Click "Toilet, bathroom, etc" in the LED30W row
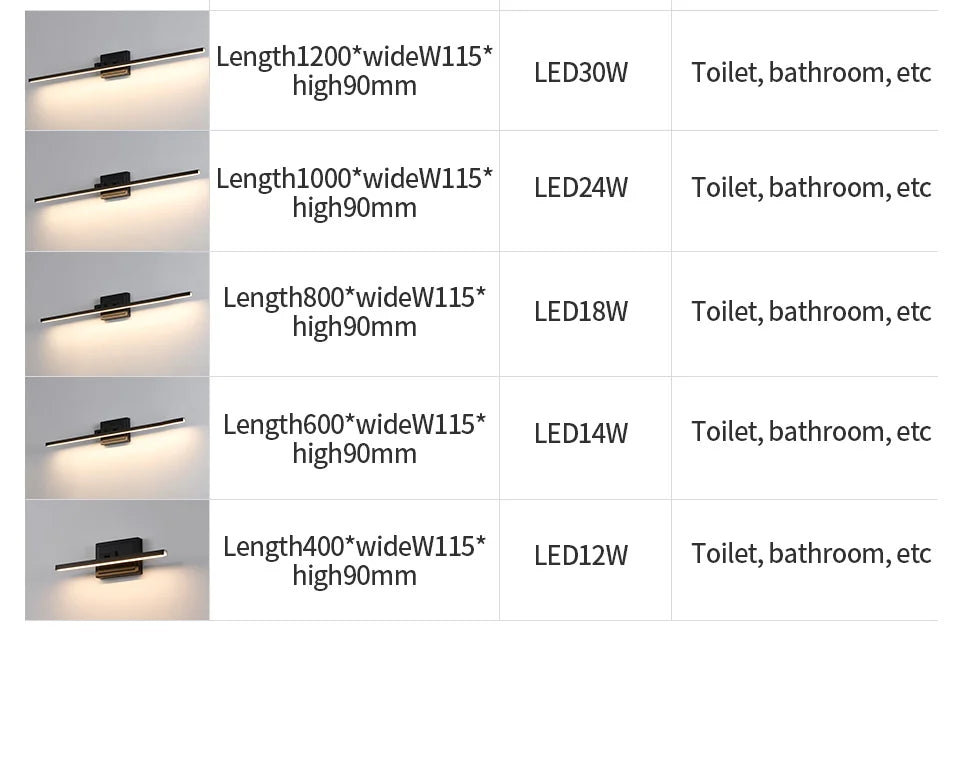The width and height of the screenshot is (960, 778). tap(811, 72)
